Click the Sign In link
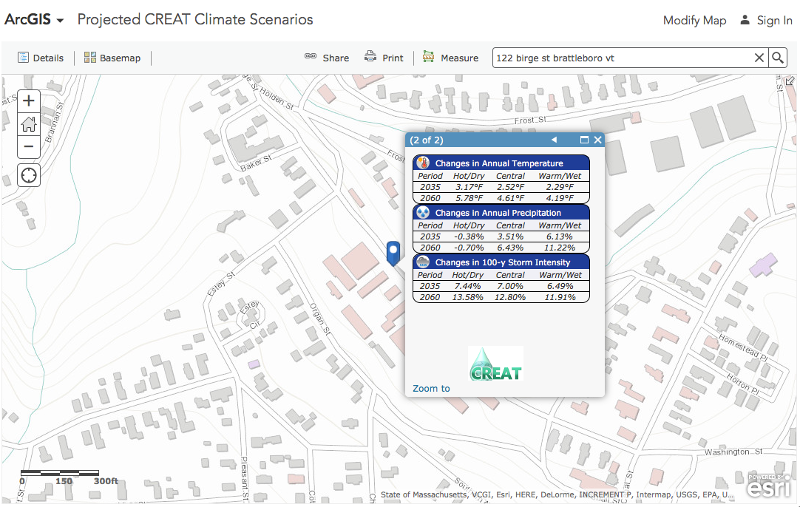This screenshot has width=800, height=507. pos(766,20)
